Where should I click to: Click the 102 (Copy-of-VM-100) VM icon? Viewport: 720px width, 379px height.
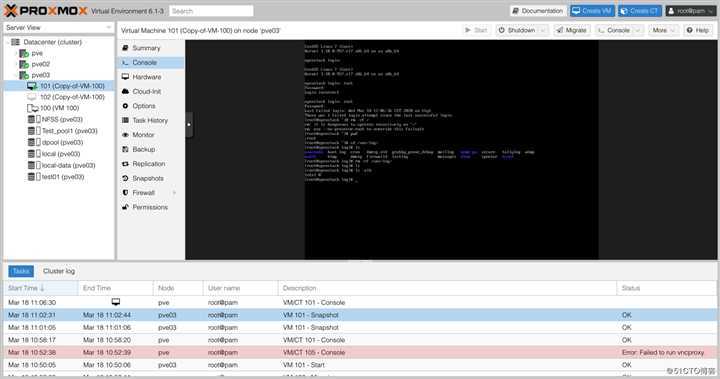pyautogui.click(x=32, y=97)
